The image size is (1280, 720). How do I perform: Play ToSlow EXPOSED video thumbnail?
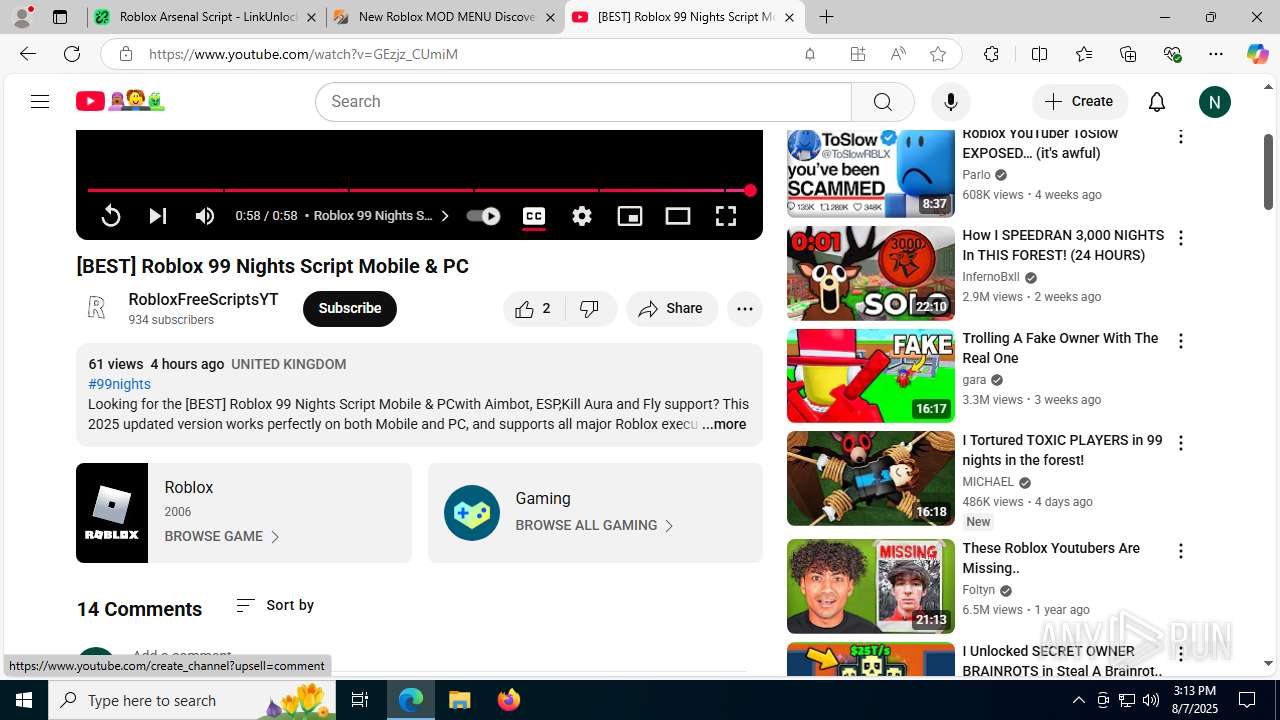click(x=871, y=173)
